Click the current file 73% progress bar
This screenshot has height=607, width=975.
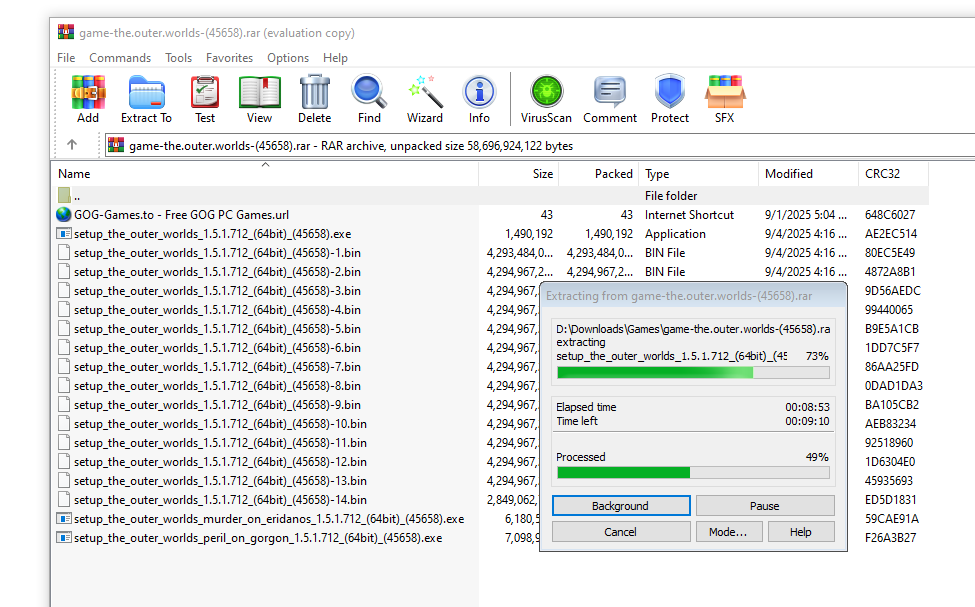[693, 373]
